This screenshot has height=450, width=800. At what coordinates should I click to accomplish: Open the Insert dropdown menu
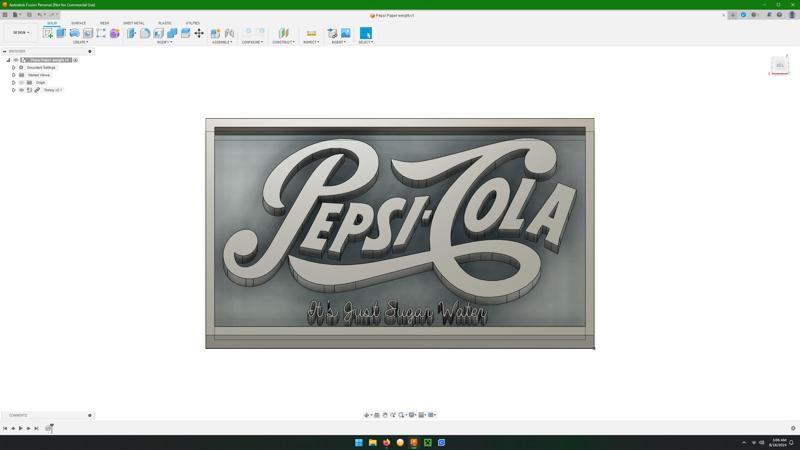pyautogui.click(x=339, y=42)
